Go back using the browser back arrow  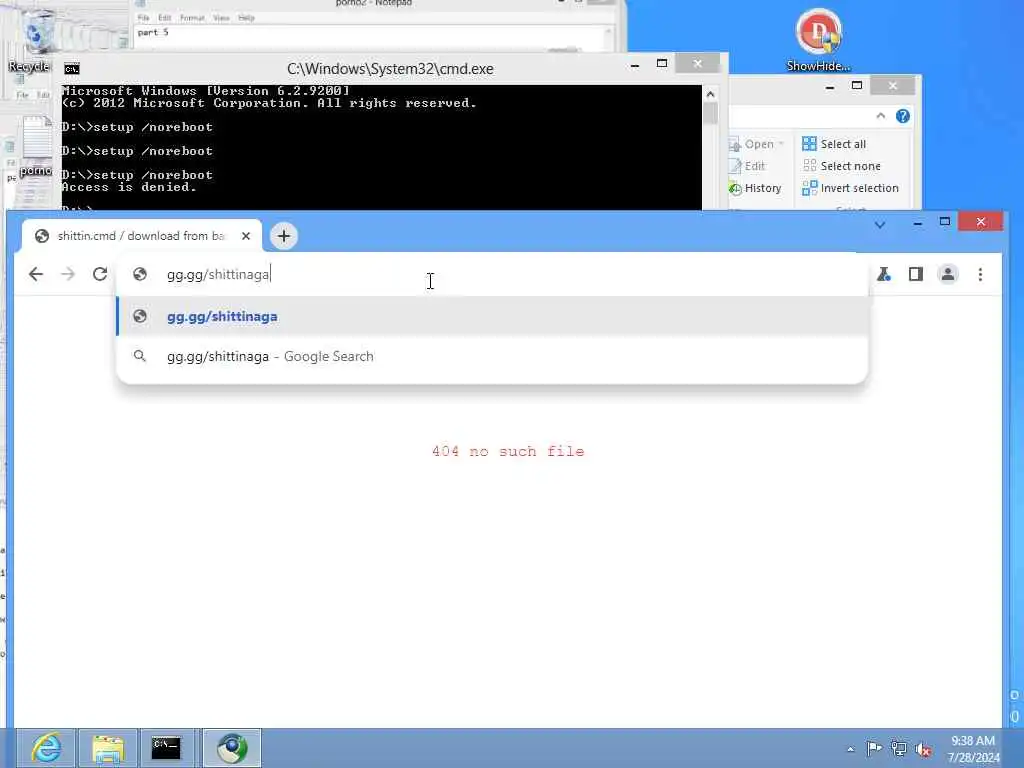[36, 274]
